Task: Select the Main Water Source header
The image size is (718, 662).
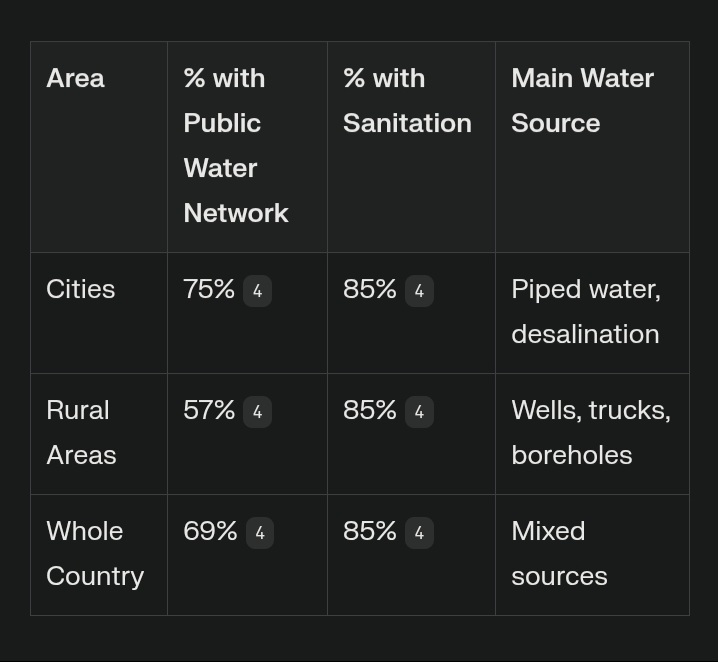Action: 582,100
